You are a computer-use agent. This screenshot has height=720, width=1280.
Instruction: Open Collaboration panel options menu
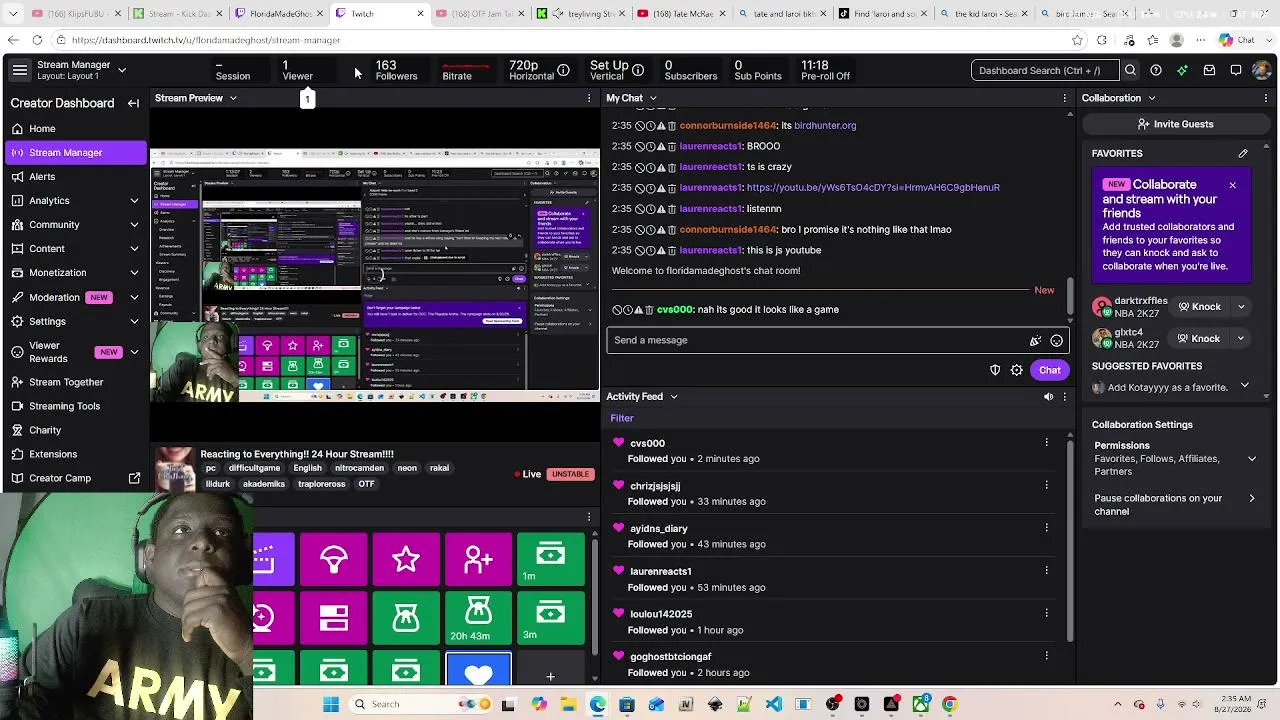point(1268,98)
